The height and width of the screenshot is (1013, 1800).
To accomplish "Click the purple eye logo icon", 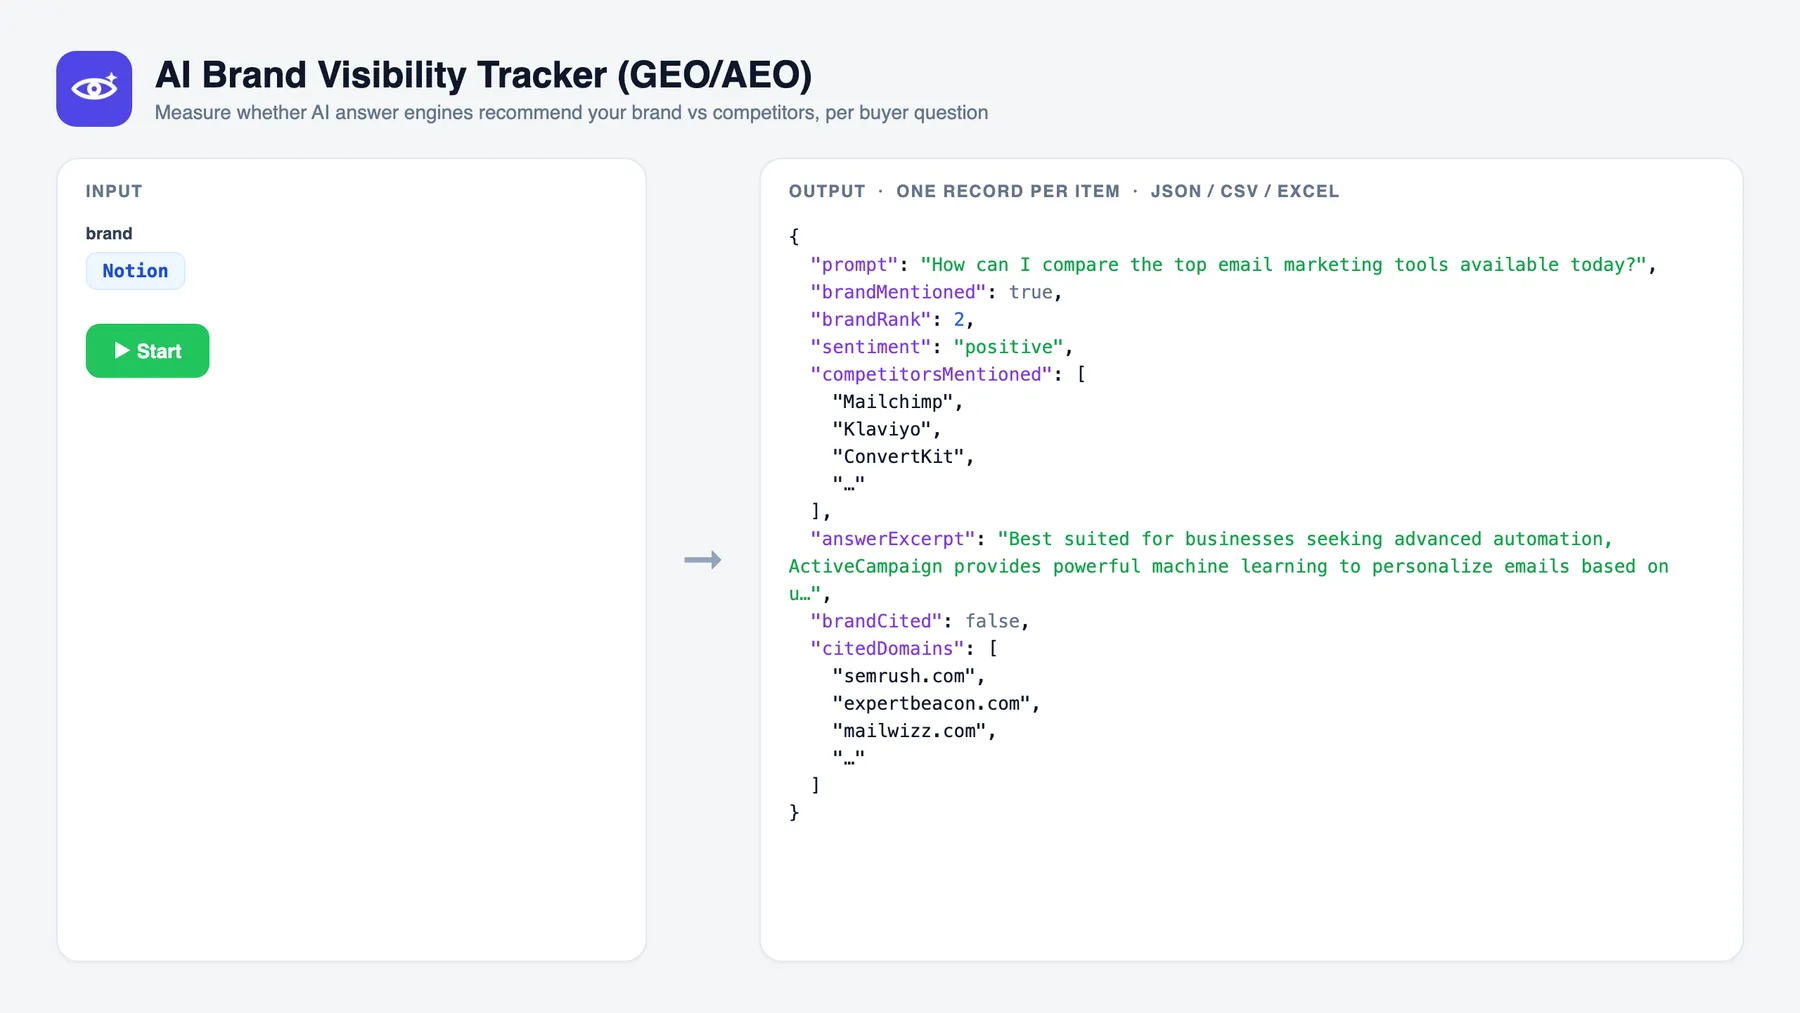I will pos(94,89).
